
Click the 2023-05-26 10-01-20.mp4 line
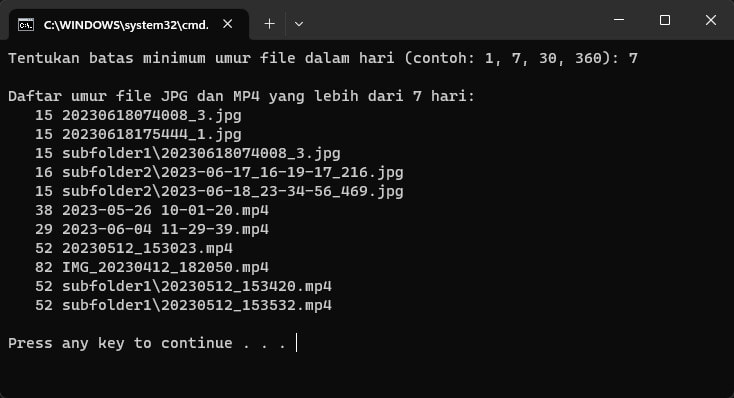152,211
